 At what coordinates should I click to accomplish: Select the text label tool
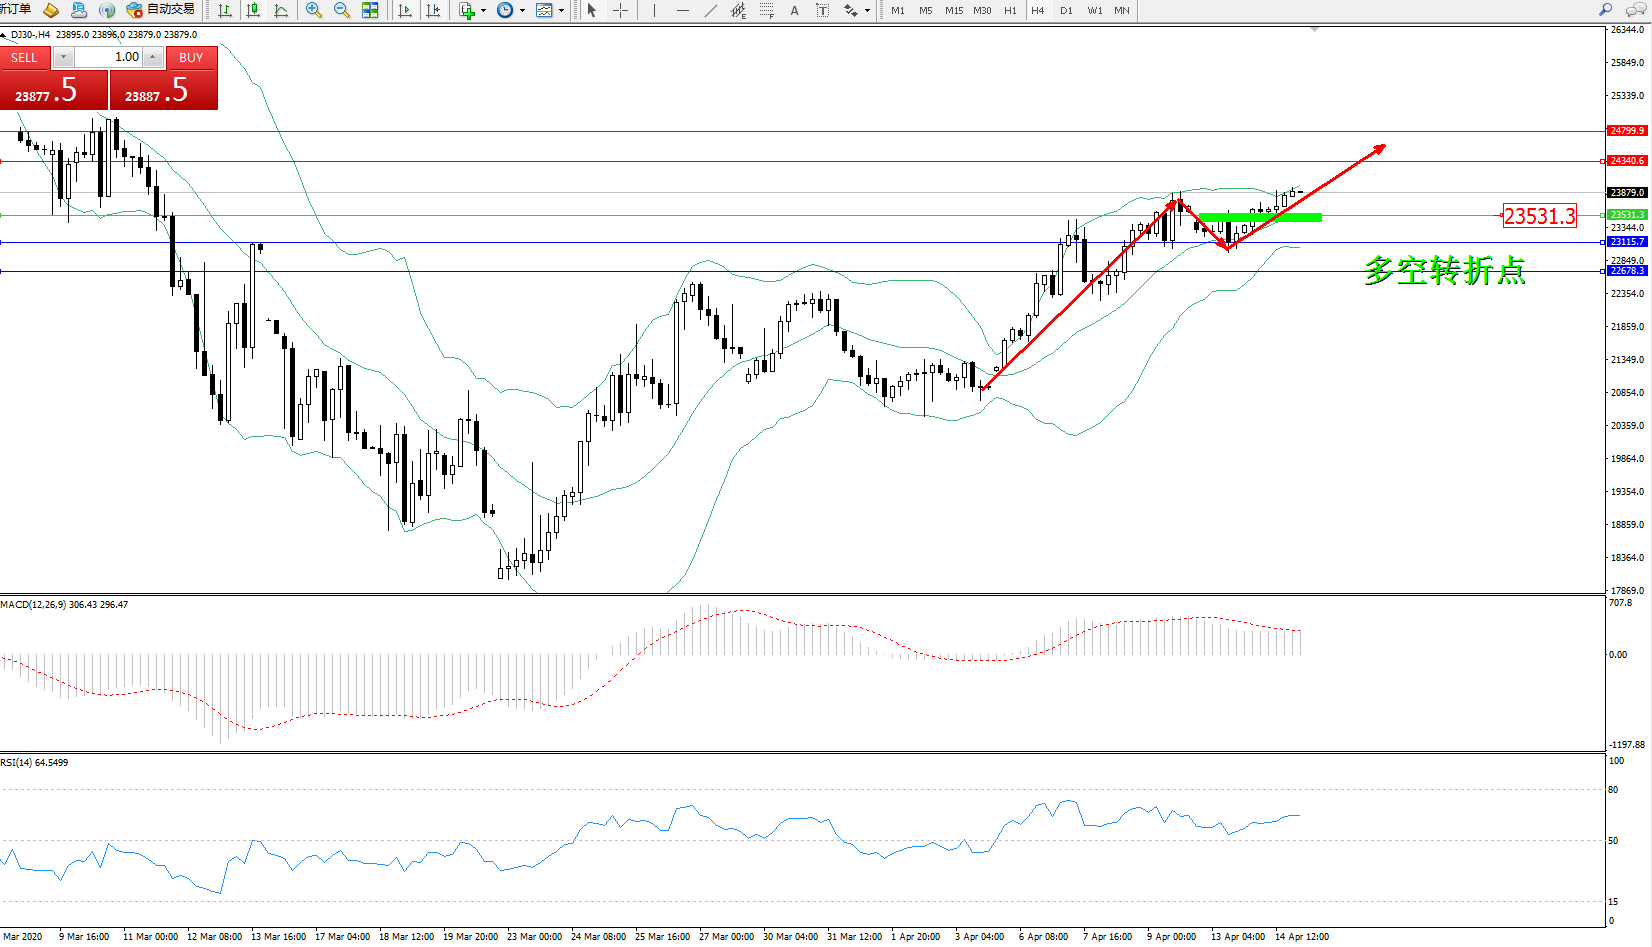coord(794,10)
